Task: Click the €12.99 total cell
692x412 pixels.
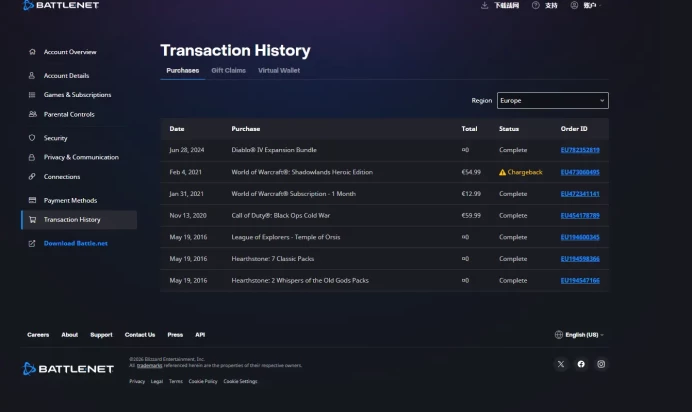Action: click(x=471, y=194)
